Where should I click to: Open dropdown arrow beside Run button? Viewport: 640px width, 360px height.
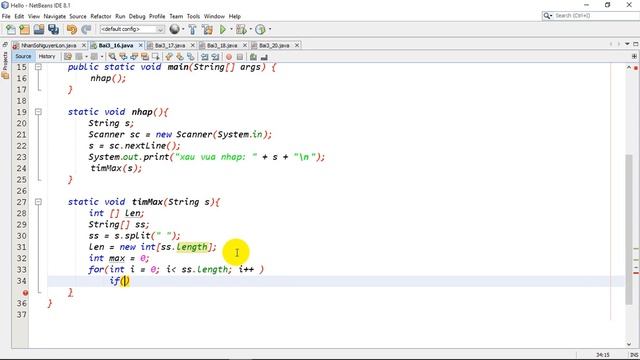point(231,29)
